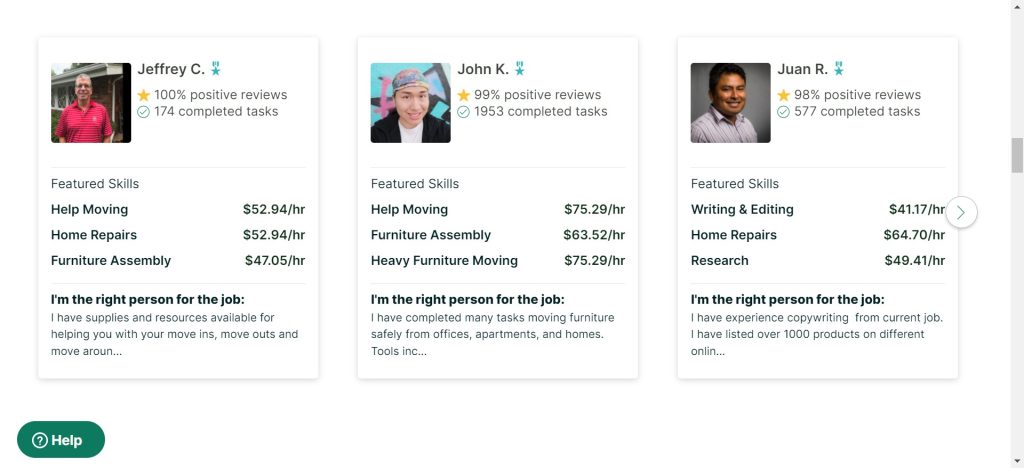The height and width of the screenshot is (468, 1024).
Task: Open John K.'s profile photo
Action: pos(411,103)
